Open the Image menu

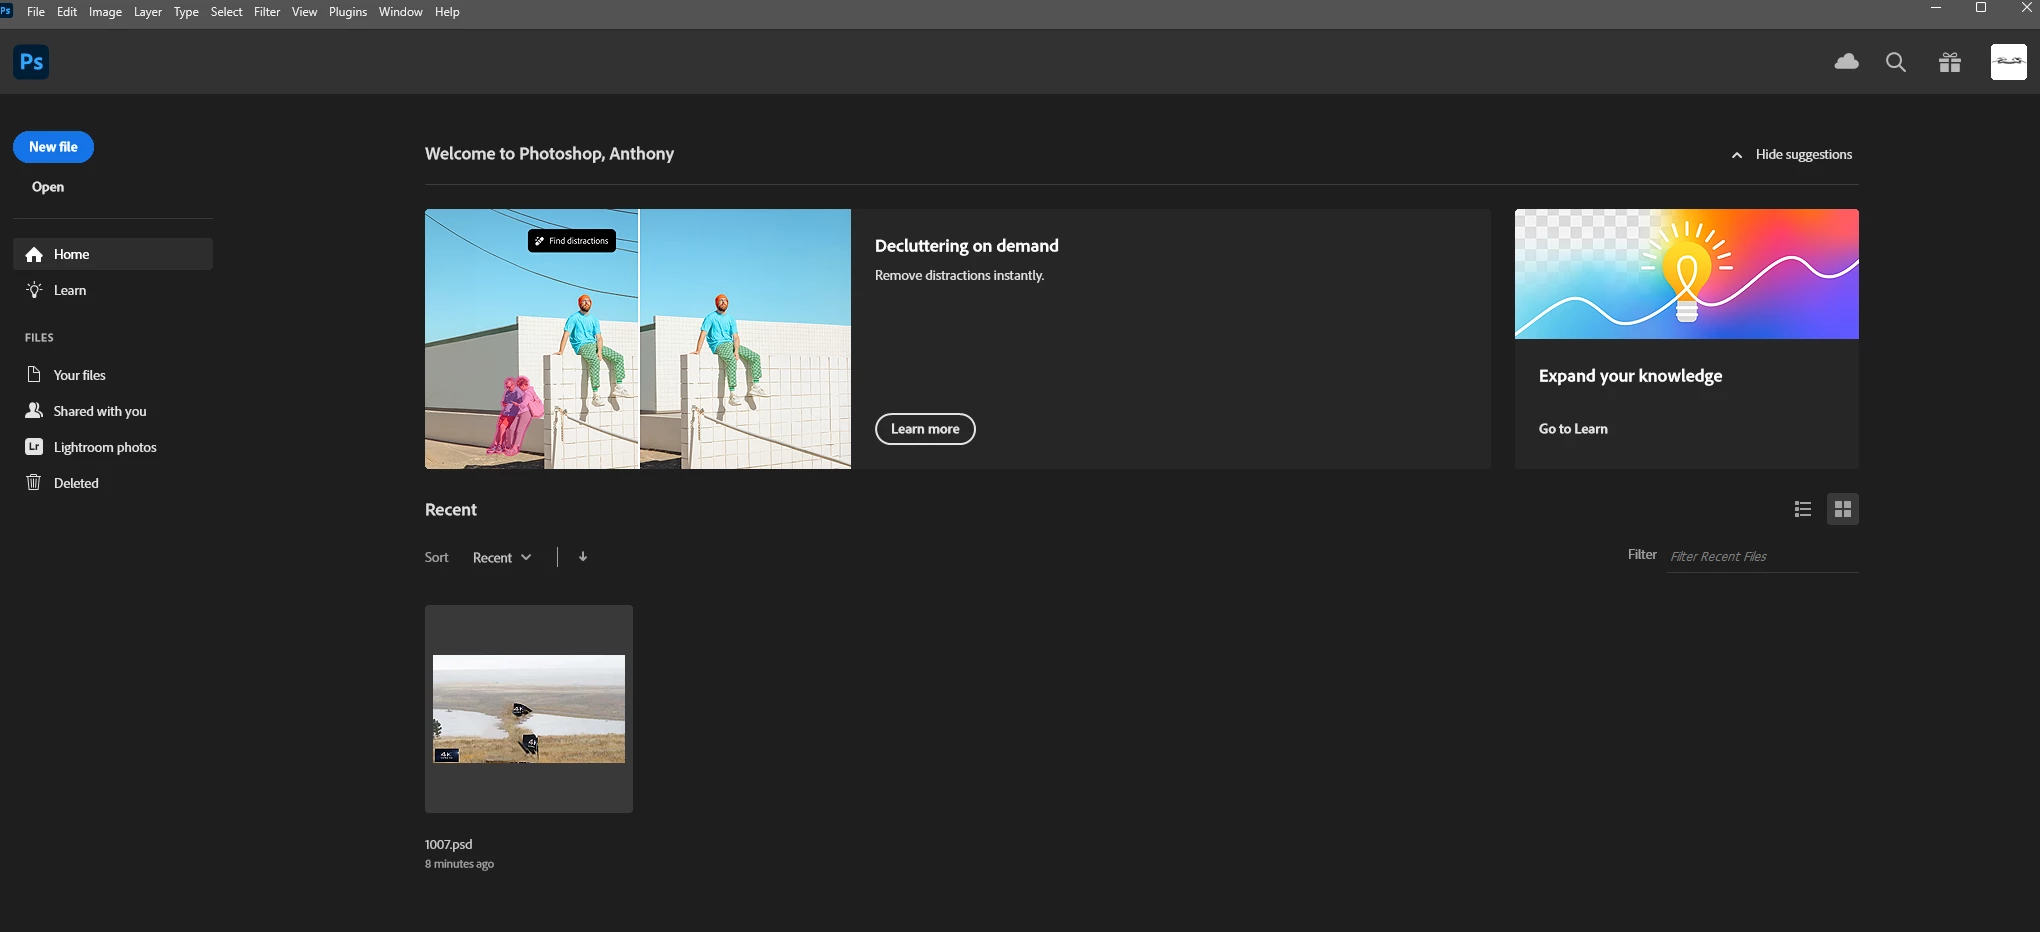[x=105, y=12]
